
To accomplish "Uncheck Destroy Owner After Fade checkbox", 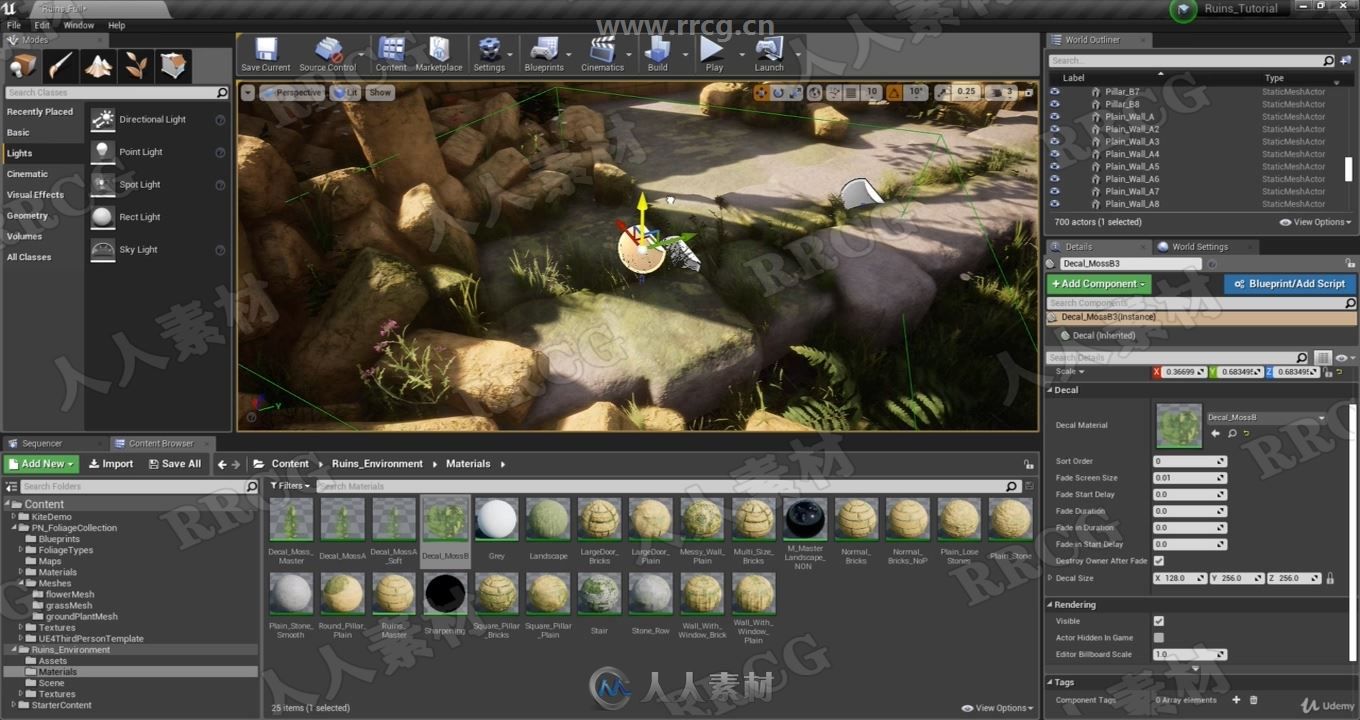I will (x=1159, y=561).
